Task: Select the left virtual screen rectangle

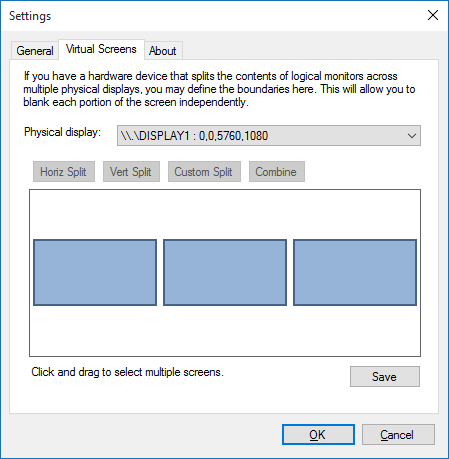Action: pos(95,272)
